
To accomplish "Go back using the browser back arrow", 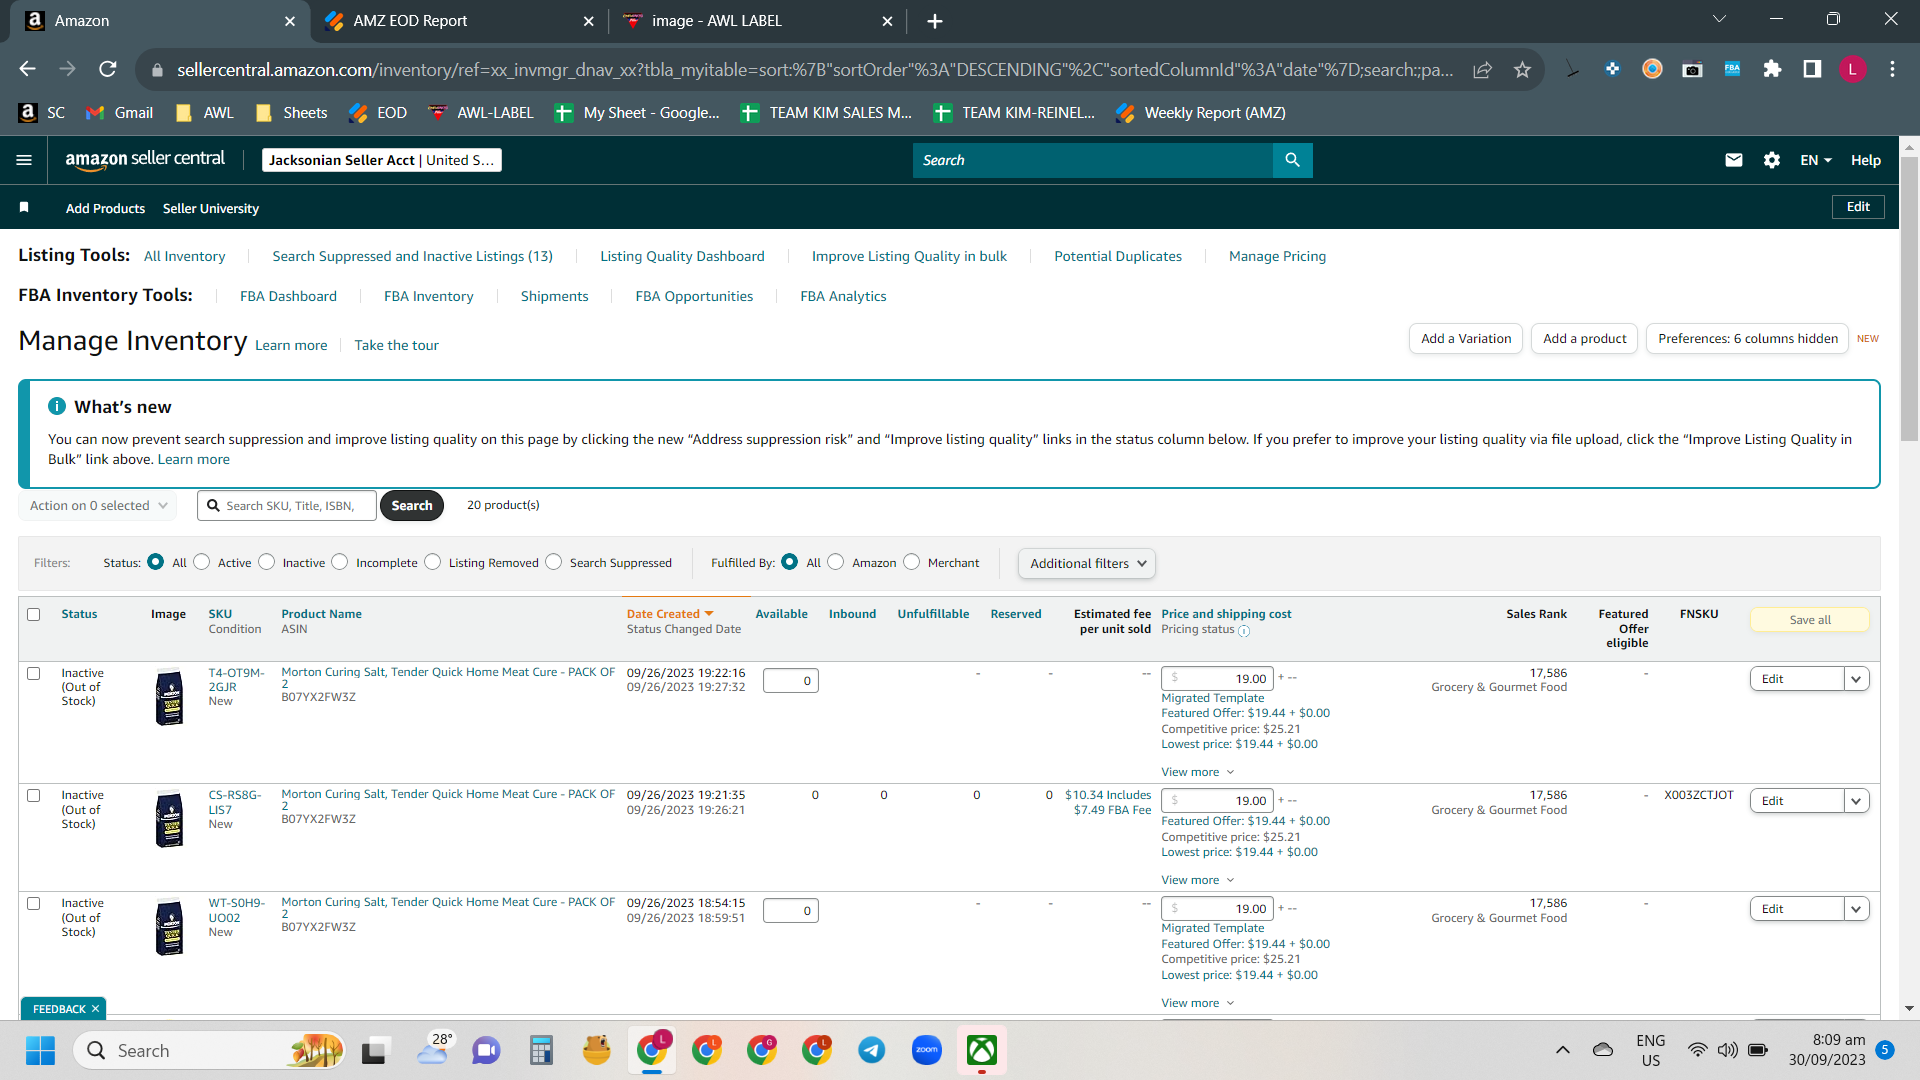I will coord(28,69).
